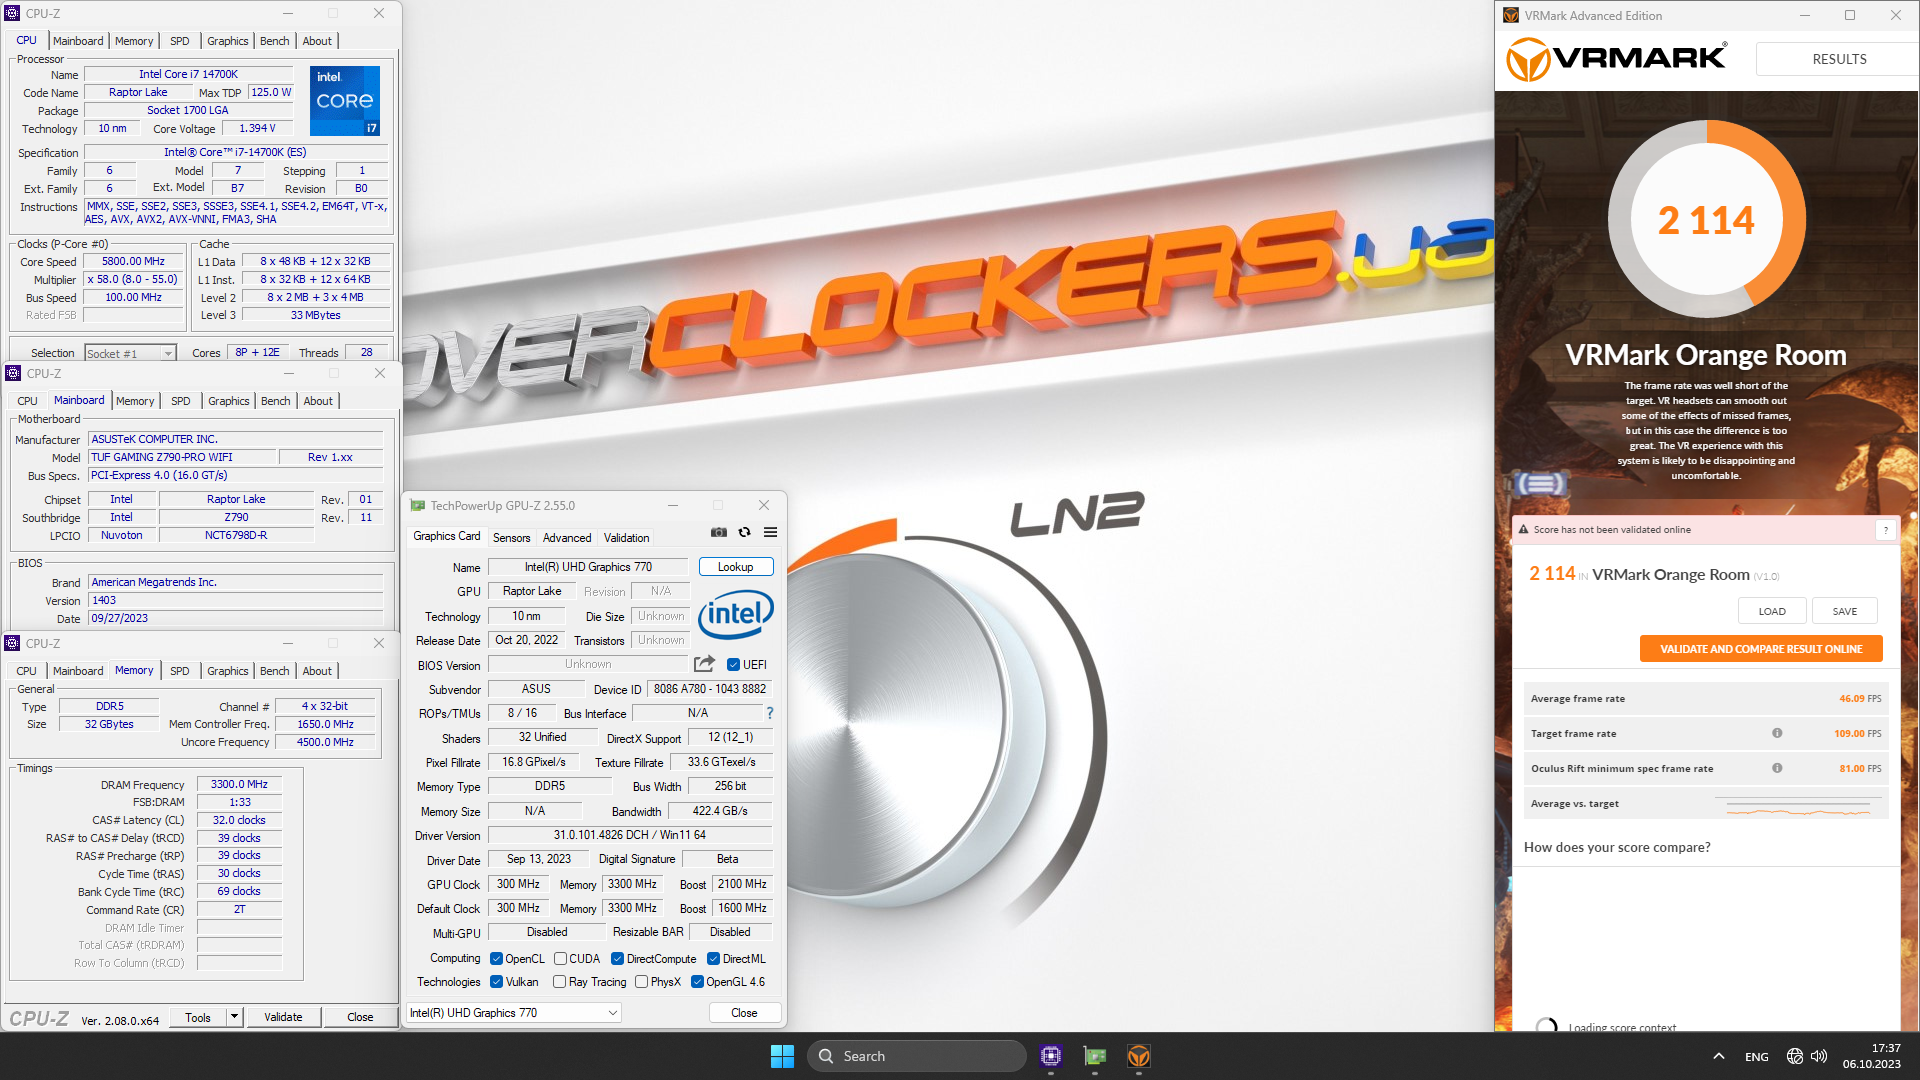The width and height of the screenshot is (1920, 1080).
Task: Click the DRAM Frequency value 3300.0 MHz
Action: [240, 785]
